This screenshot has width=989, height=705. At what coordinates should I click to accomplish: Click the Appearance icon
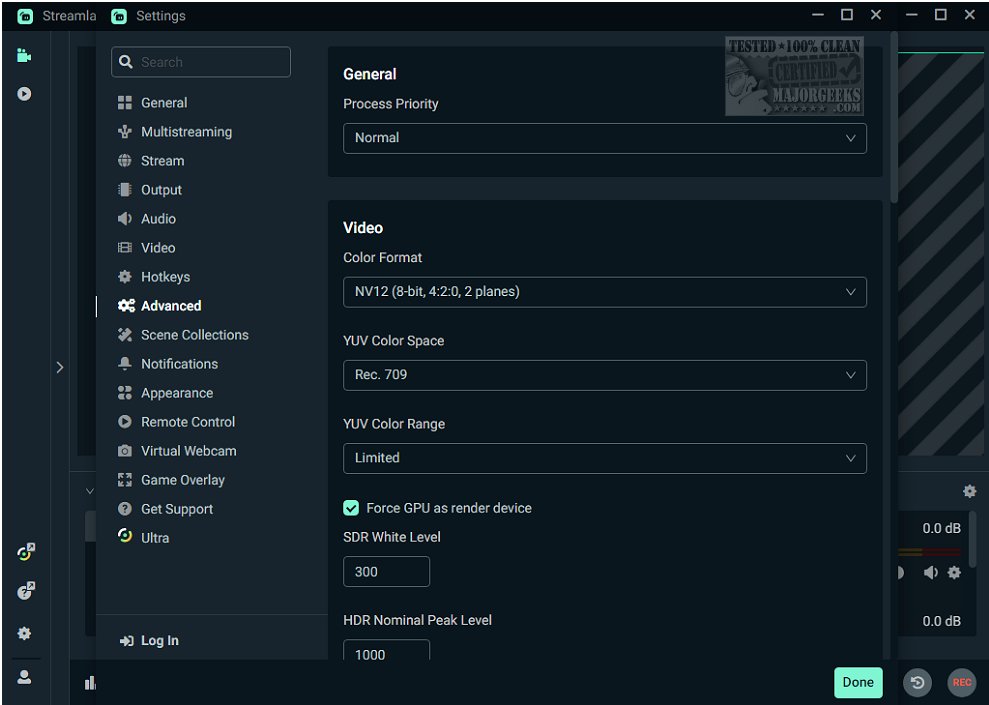click(x=125, y=393)
